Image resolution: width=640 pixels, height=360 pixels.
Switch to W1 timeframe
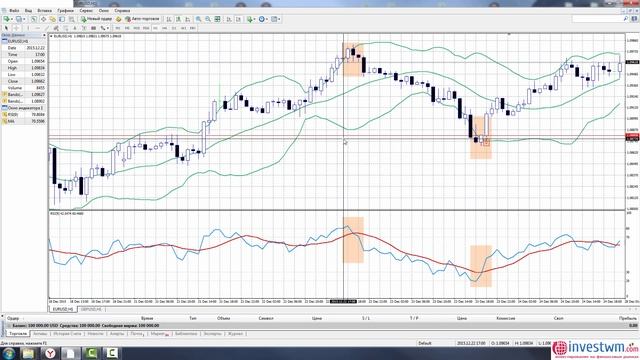coord(183,28)
